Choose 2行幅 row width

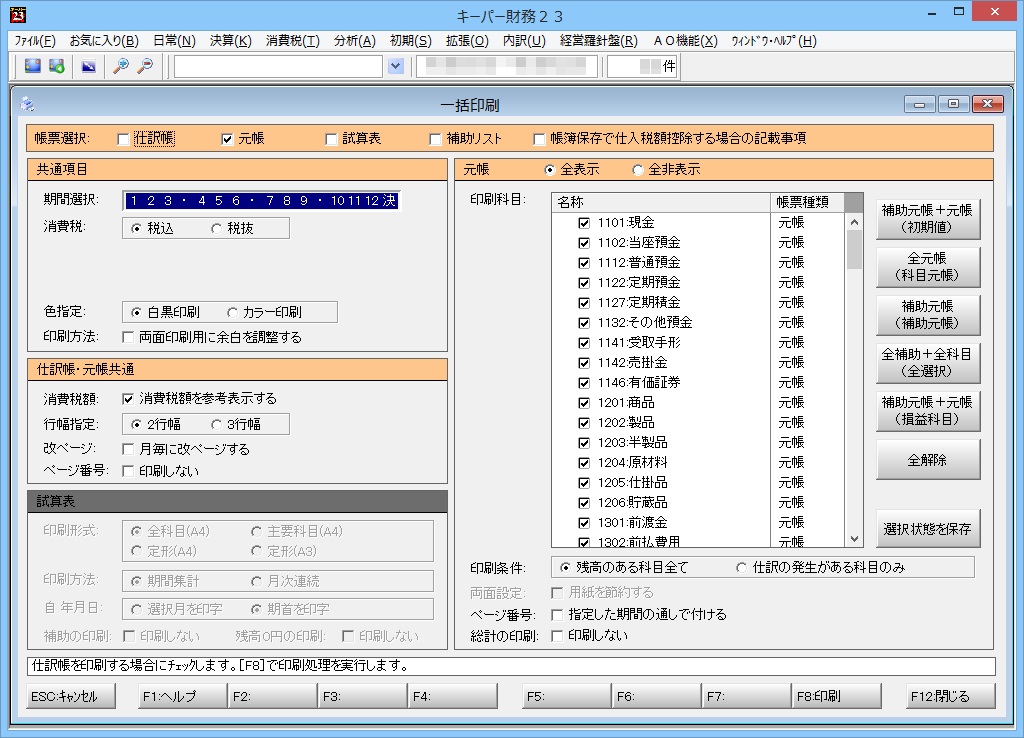[x=136, y=425]
